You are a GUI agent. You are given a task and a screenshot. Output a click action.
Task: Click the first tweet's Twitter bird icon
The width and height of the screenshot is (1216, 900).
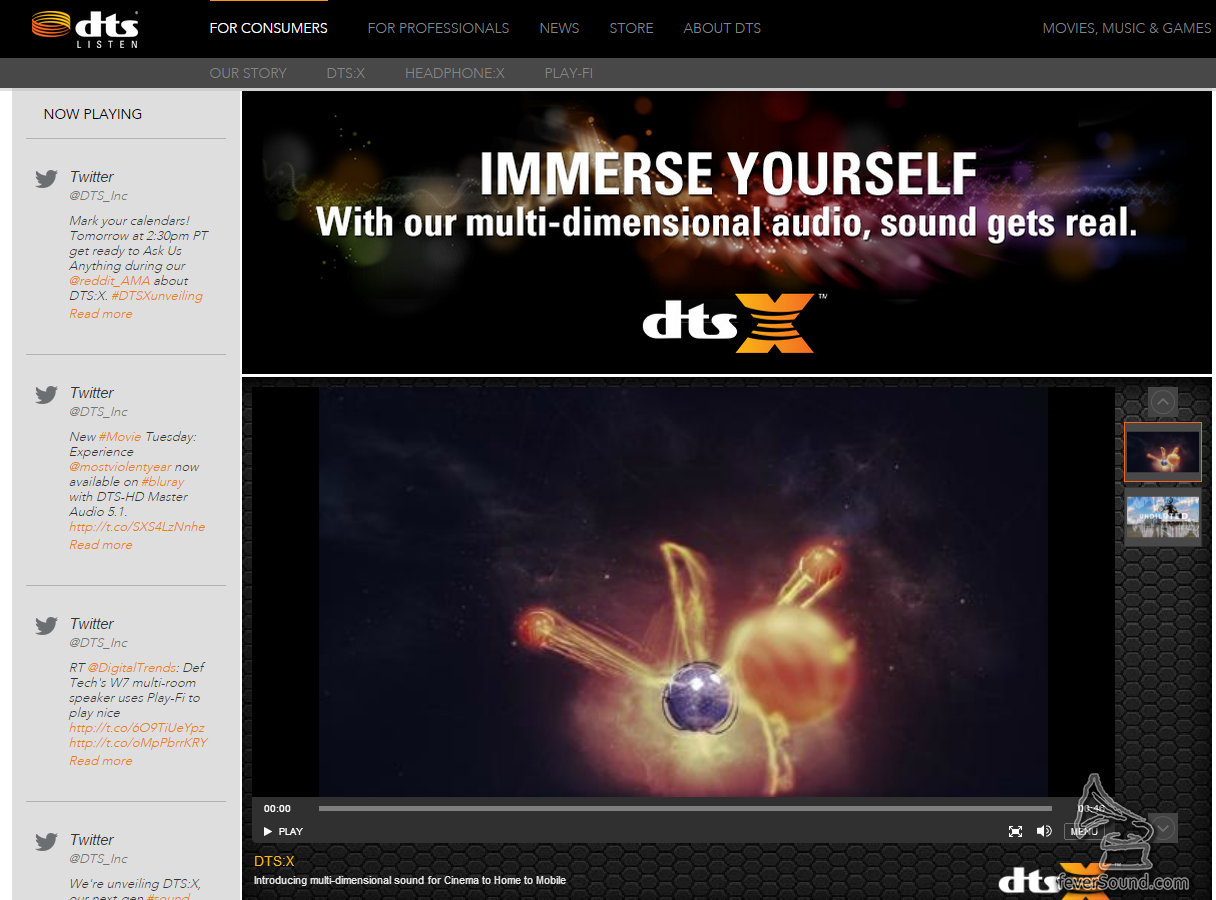click(46, 179)
